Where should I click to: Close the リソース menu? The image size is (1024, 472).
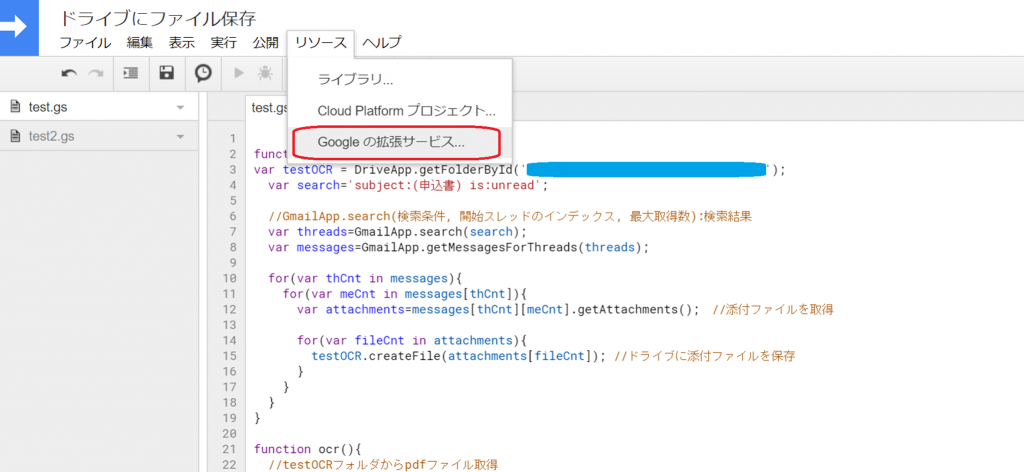pyautogui.click(x=321, y=43)
